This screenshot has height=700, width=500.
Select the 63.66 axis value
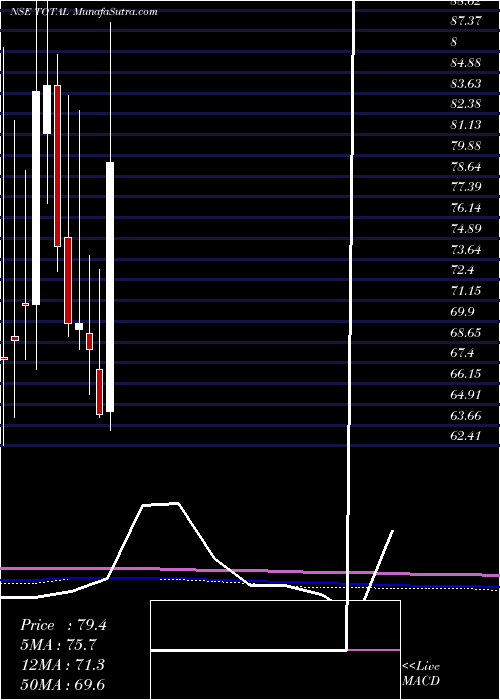[x=466, y=416]
